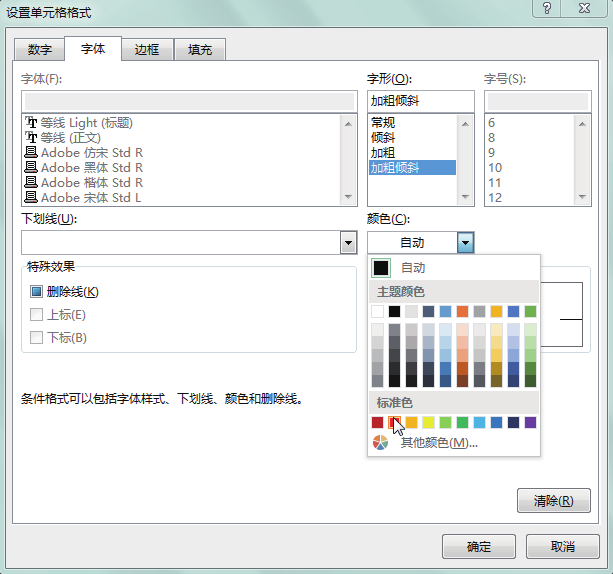Switch to the 边框 tab
This screenshot has height=574, width=613.
tap(147, 50)
